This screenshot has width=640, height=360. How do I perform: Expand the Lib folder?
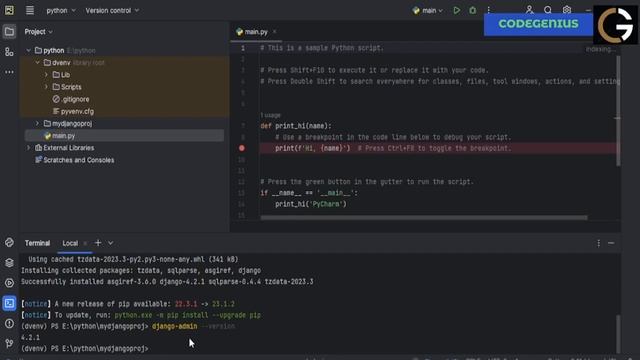click(46, 75)
